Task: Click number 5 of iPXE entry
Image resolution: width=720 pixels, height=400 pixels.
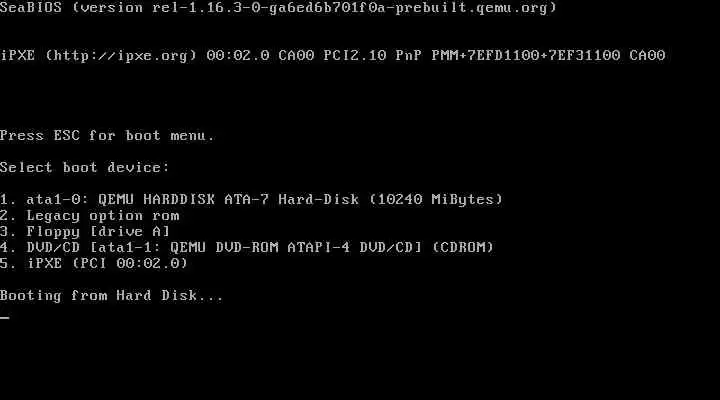Action: [x=6, y=263]
